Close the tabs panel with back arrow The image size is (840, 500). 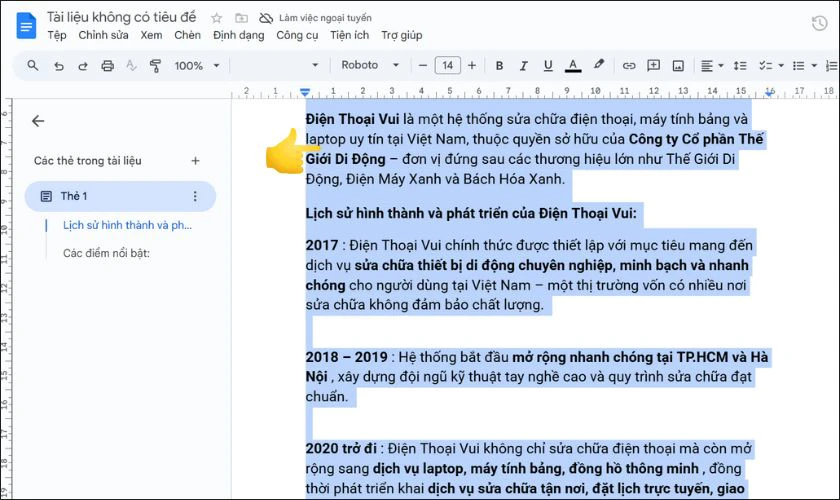coord(38,121)
